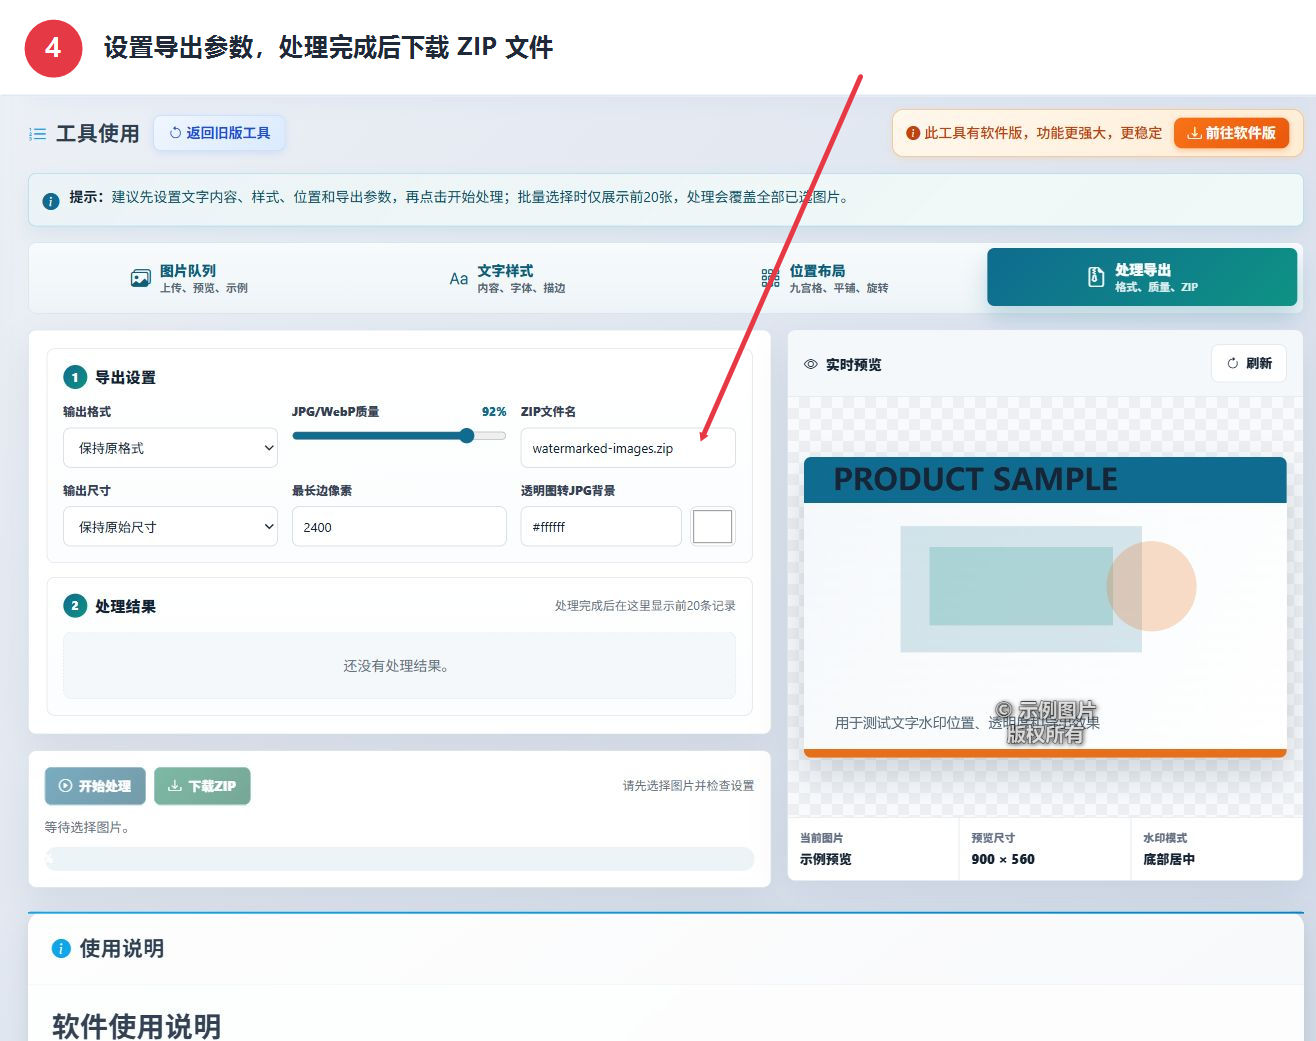Click the #ffffff background color text field
The image size is (1316, 1041).
coord(601,527)
